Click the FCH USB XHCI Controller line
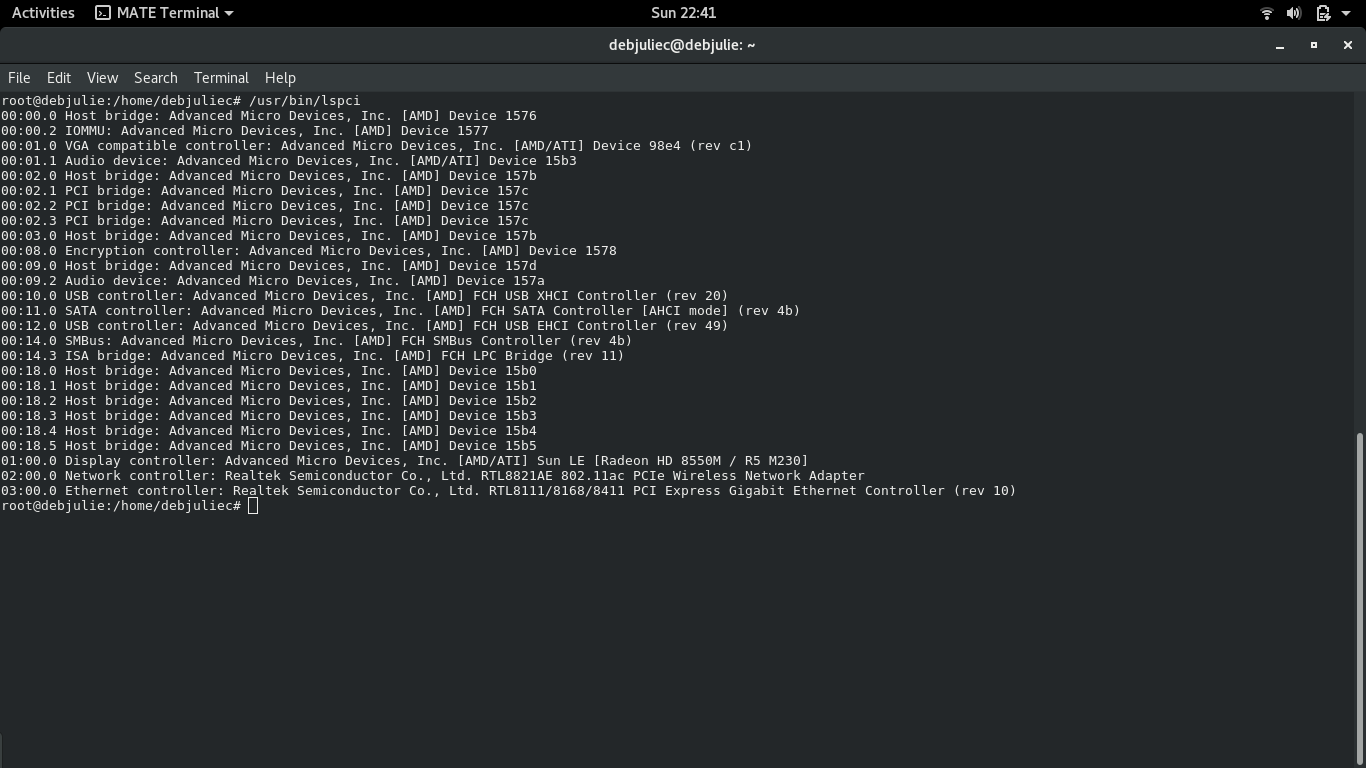 pyautogui.click(x=365, y=296)
